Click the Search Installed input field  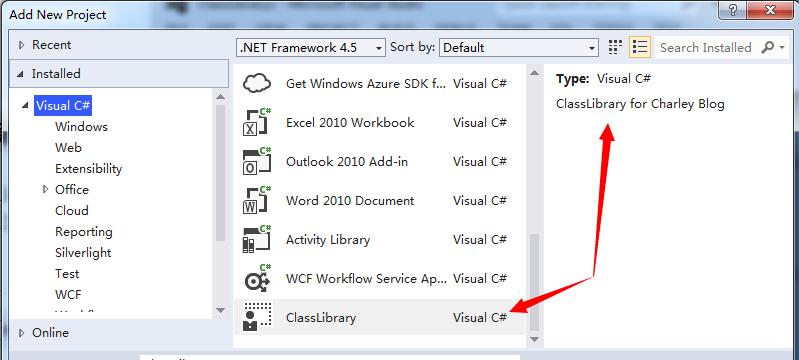point(706,47)
